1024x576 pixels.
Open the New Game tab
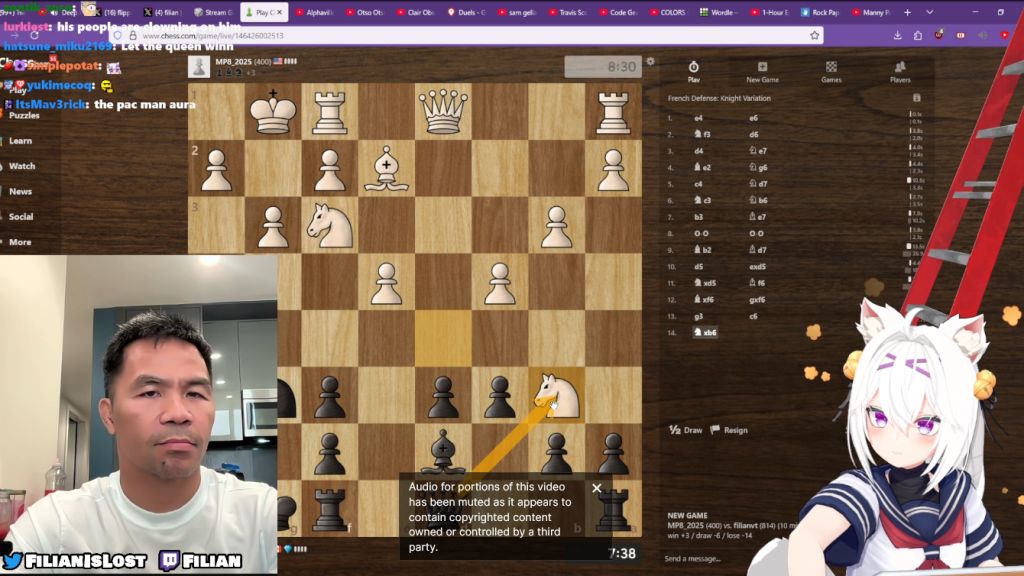click(x=762, y=72)
